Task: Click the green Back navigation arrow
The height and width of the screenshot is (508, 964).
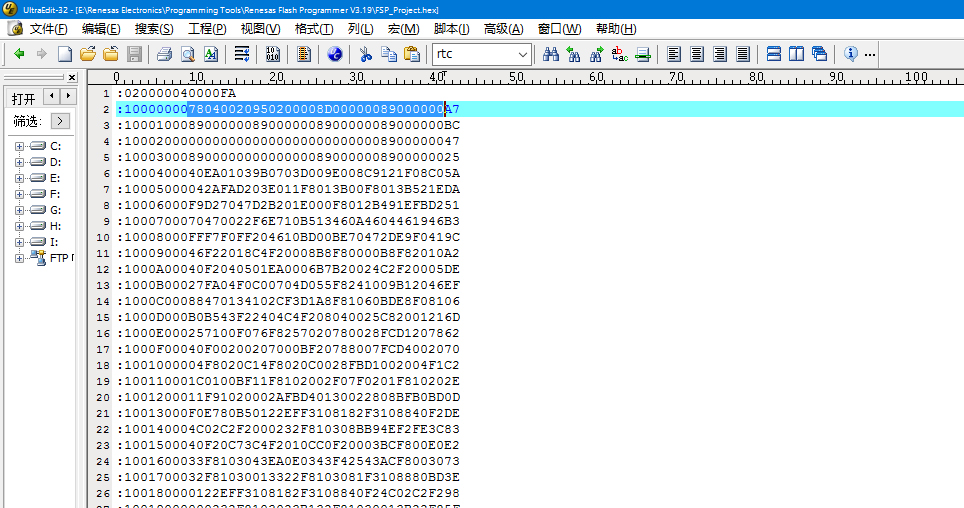Action: click(19, 54)
